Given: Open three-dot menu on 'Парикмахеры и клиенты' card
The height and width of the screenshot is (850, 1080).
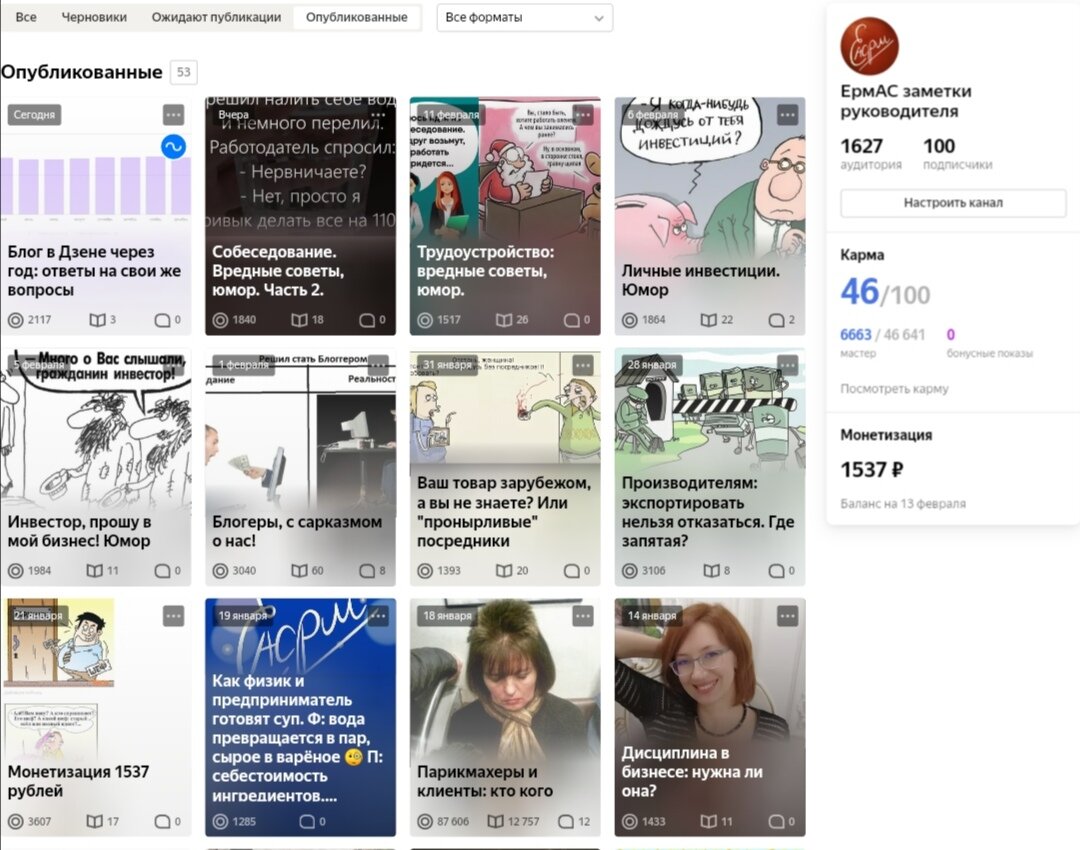Looking at the screenshot, I should pos(583,616).
